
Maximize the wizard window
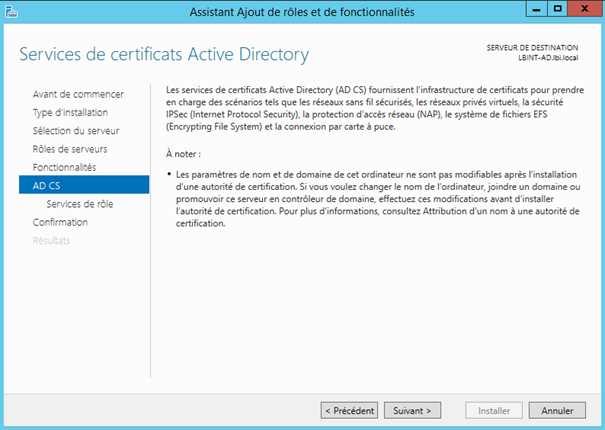point(554,11)
